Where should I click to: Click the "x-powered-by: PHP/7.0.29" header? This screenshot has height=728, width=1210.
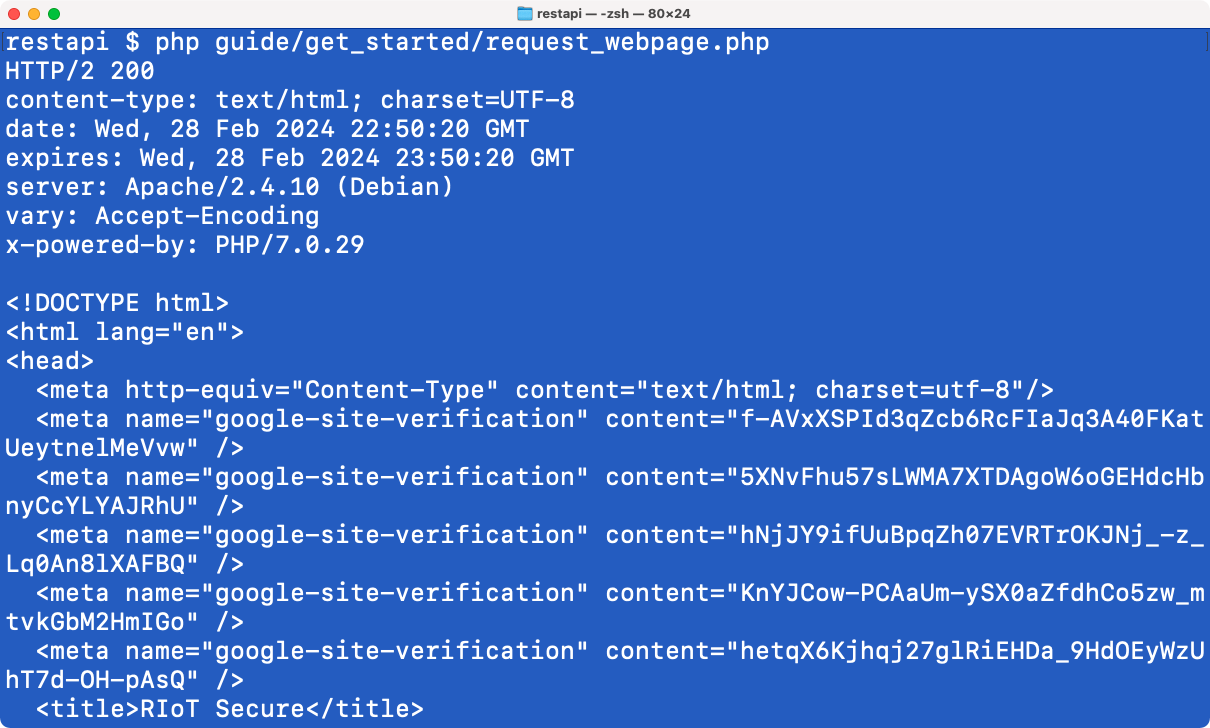pos(185,246)
